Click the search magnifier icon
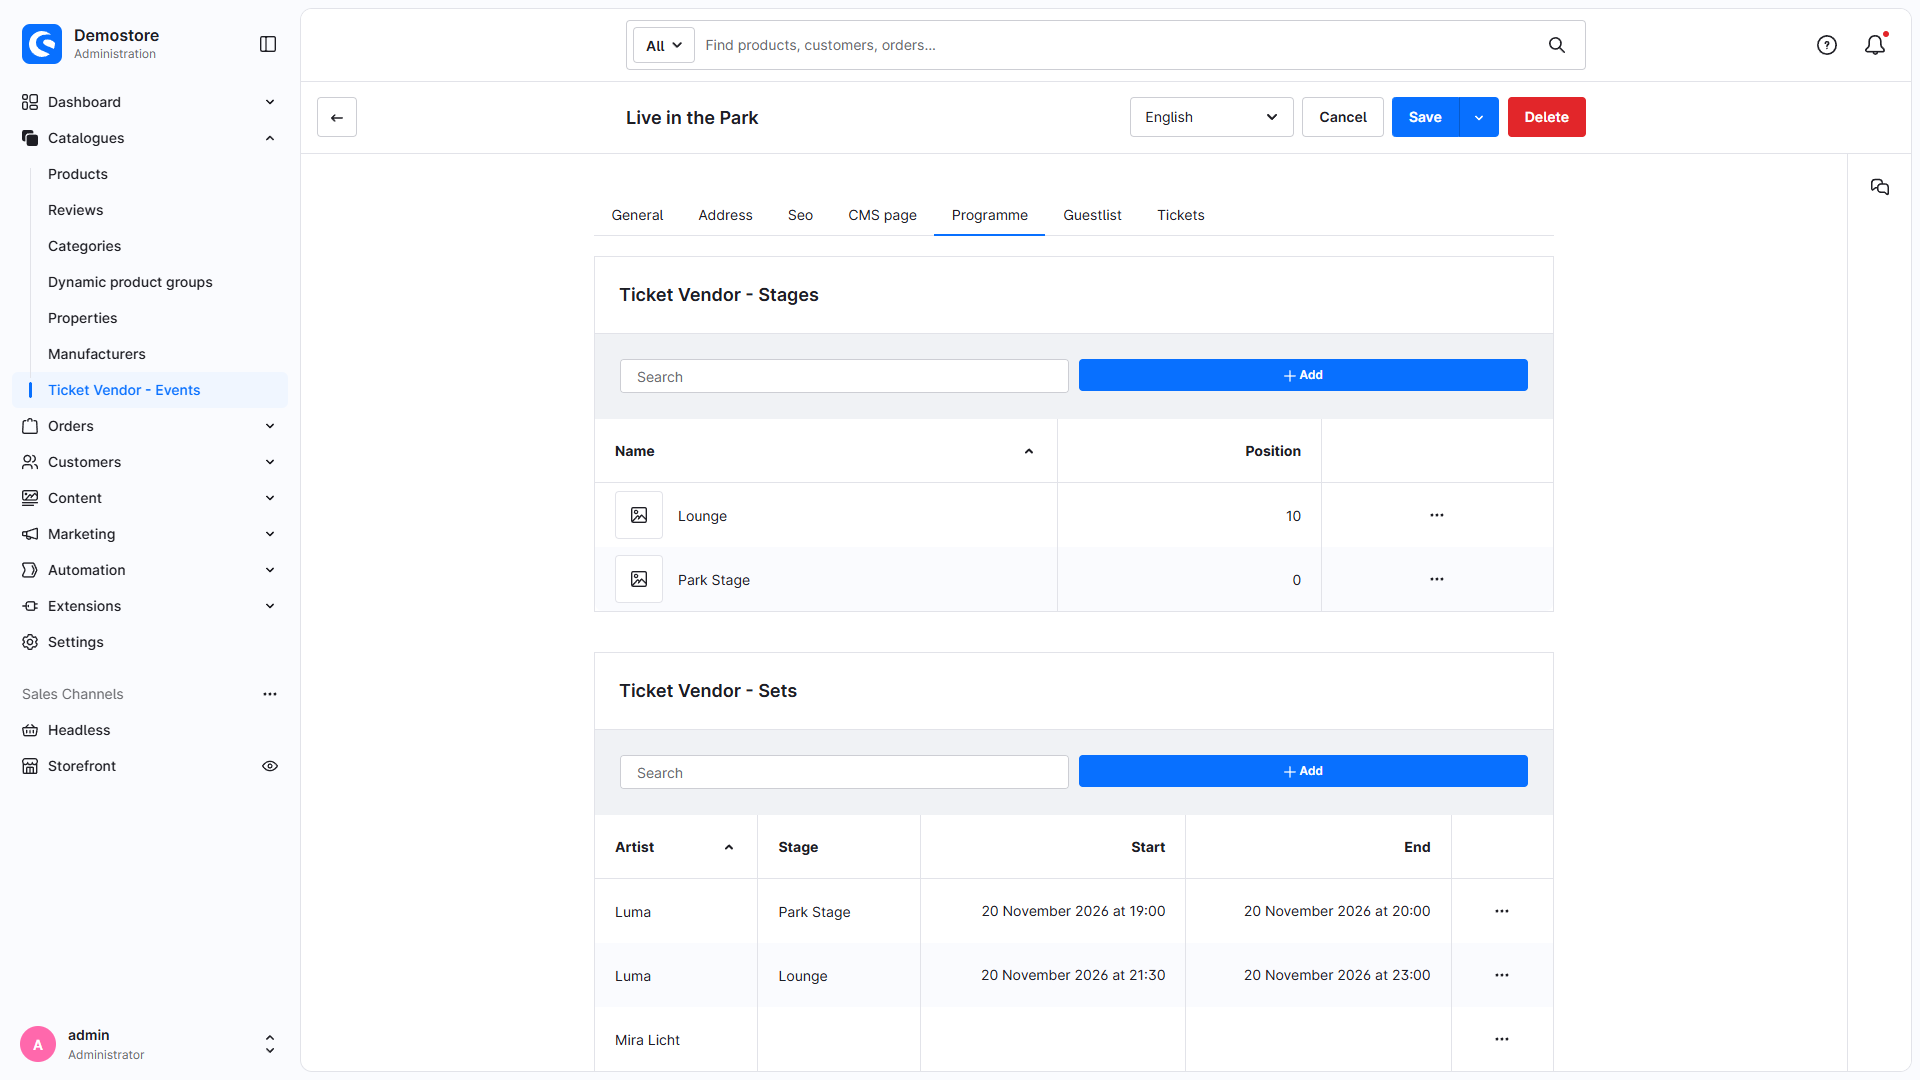 [x=1557, y=45]
